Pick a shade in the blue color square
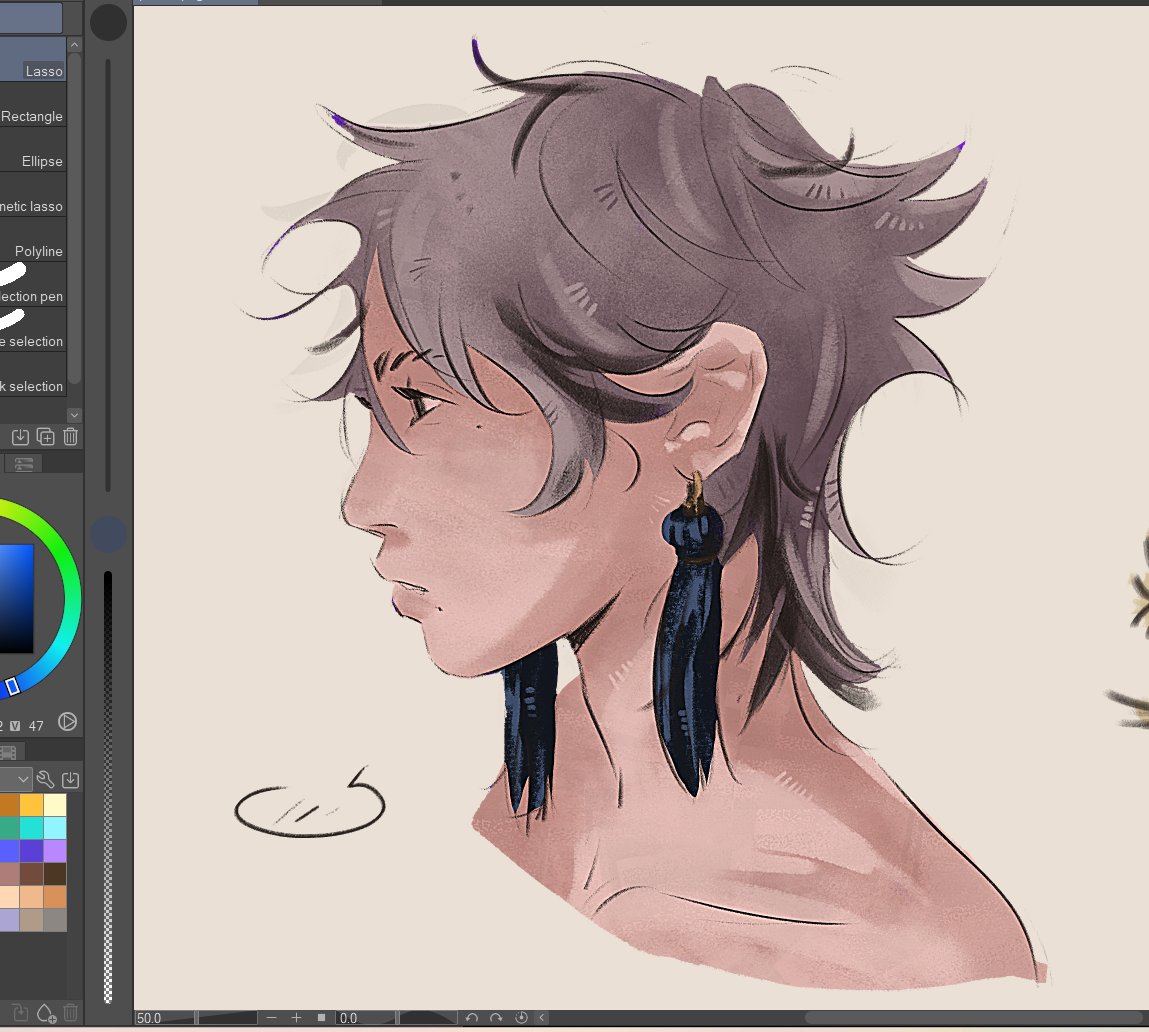This screenshot has width=1149, height=1032. 16,598
